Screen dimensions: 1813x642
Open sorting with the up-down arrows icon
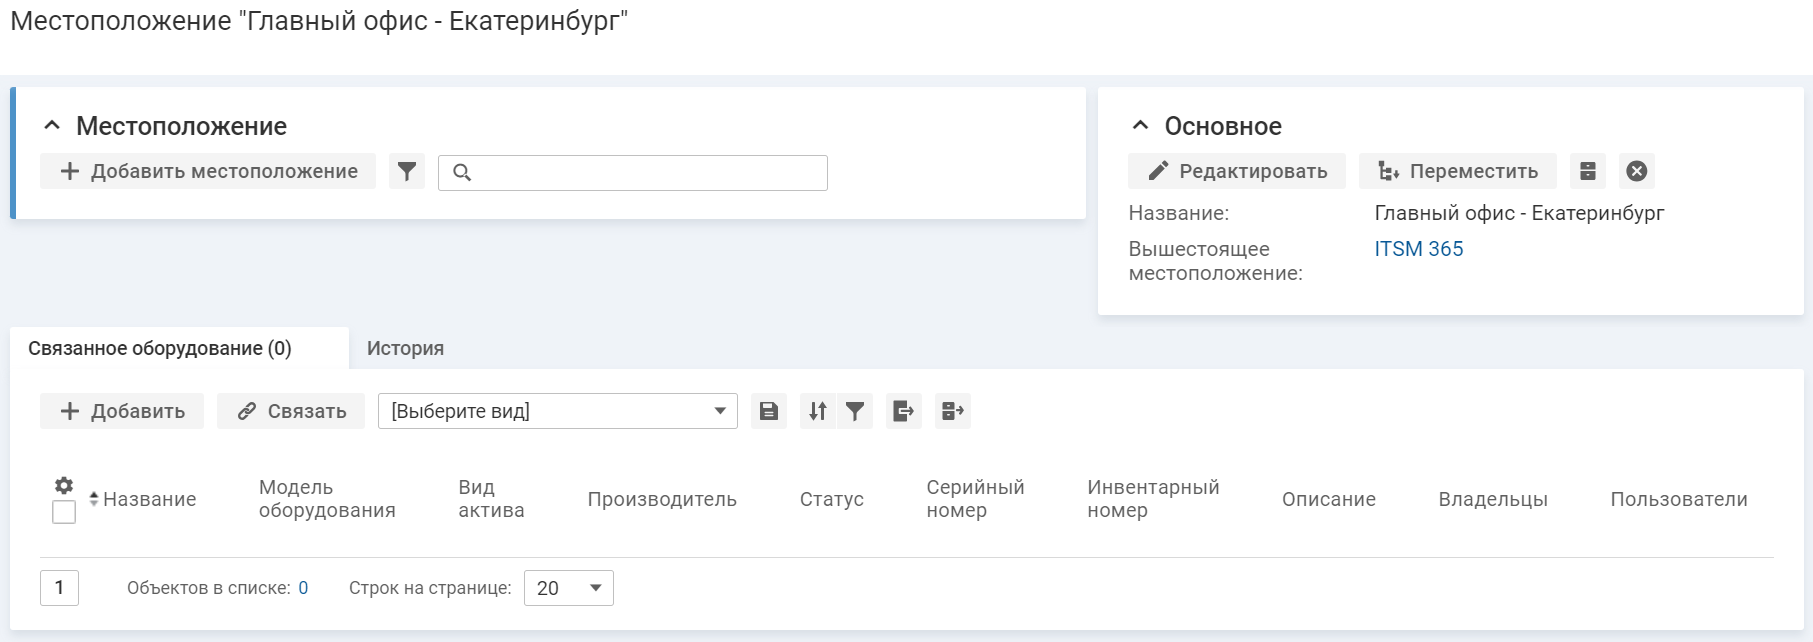(x=818, y=411)
